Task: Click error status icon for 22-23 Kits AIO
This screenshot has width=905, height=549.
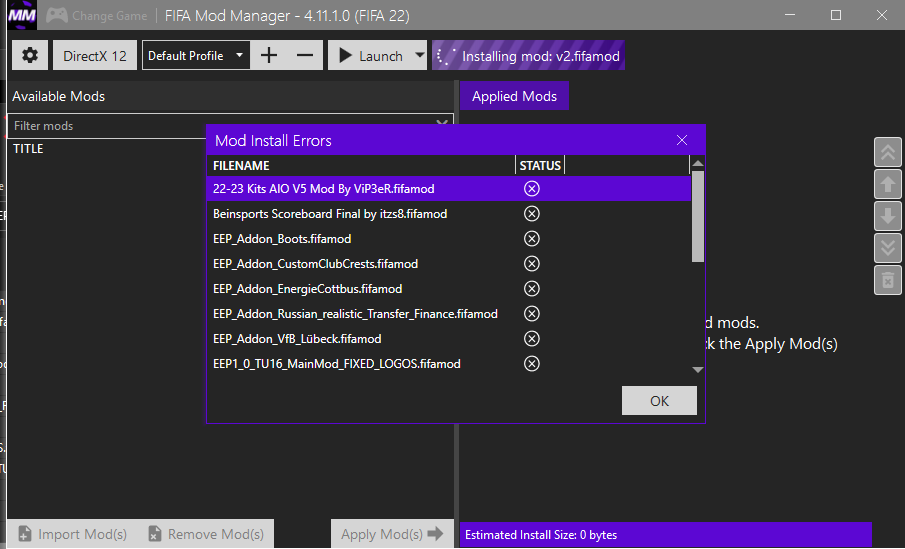Action: (532, 189)
